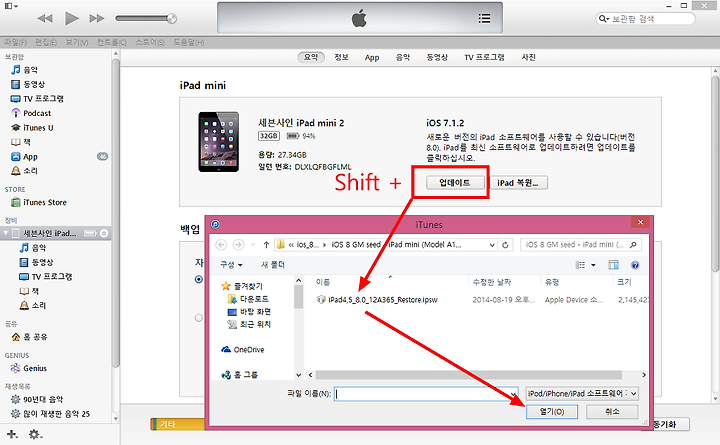The width and height of the screenshot is (720, 445).
Task: Open the up-next list icon
Action: click(x=484, y=18)
